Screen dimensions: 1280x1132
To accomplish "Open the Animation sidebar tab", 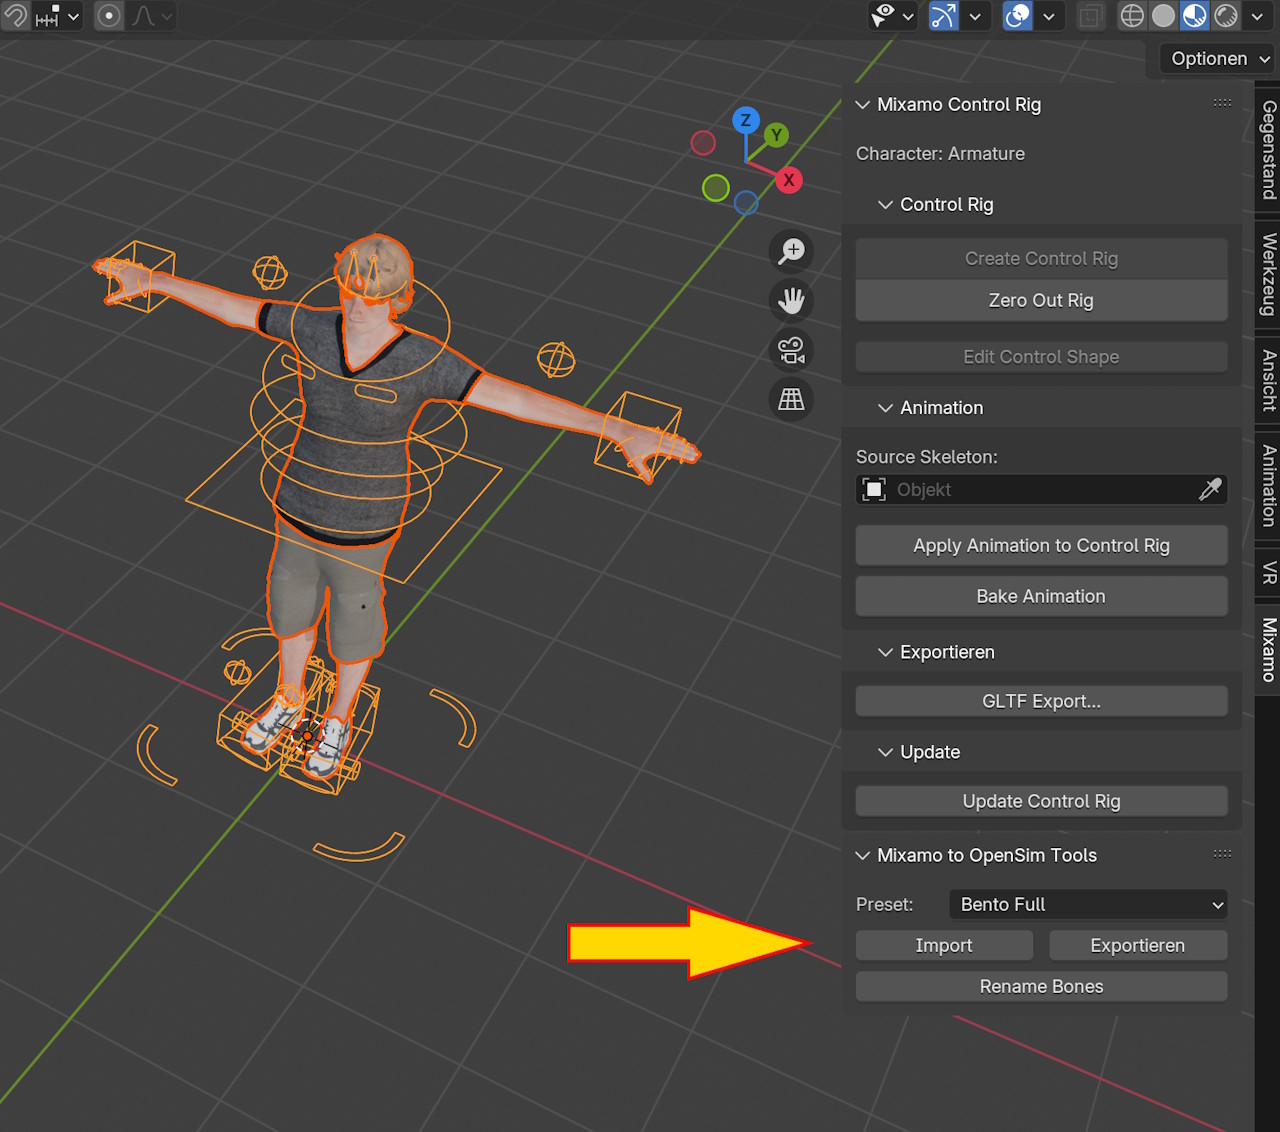I will 1268,486.
